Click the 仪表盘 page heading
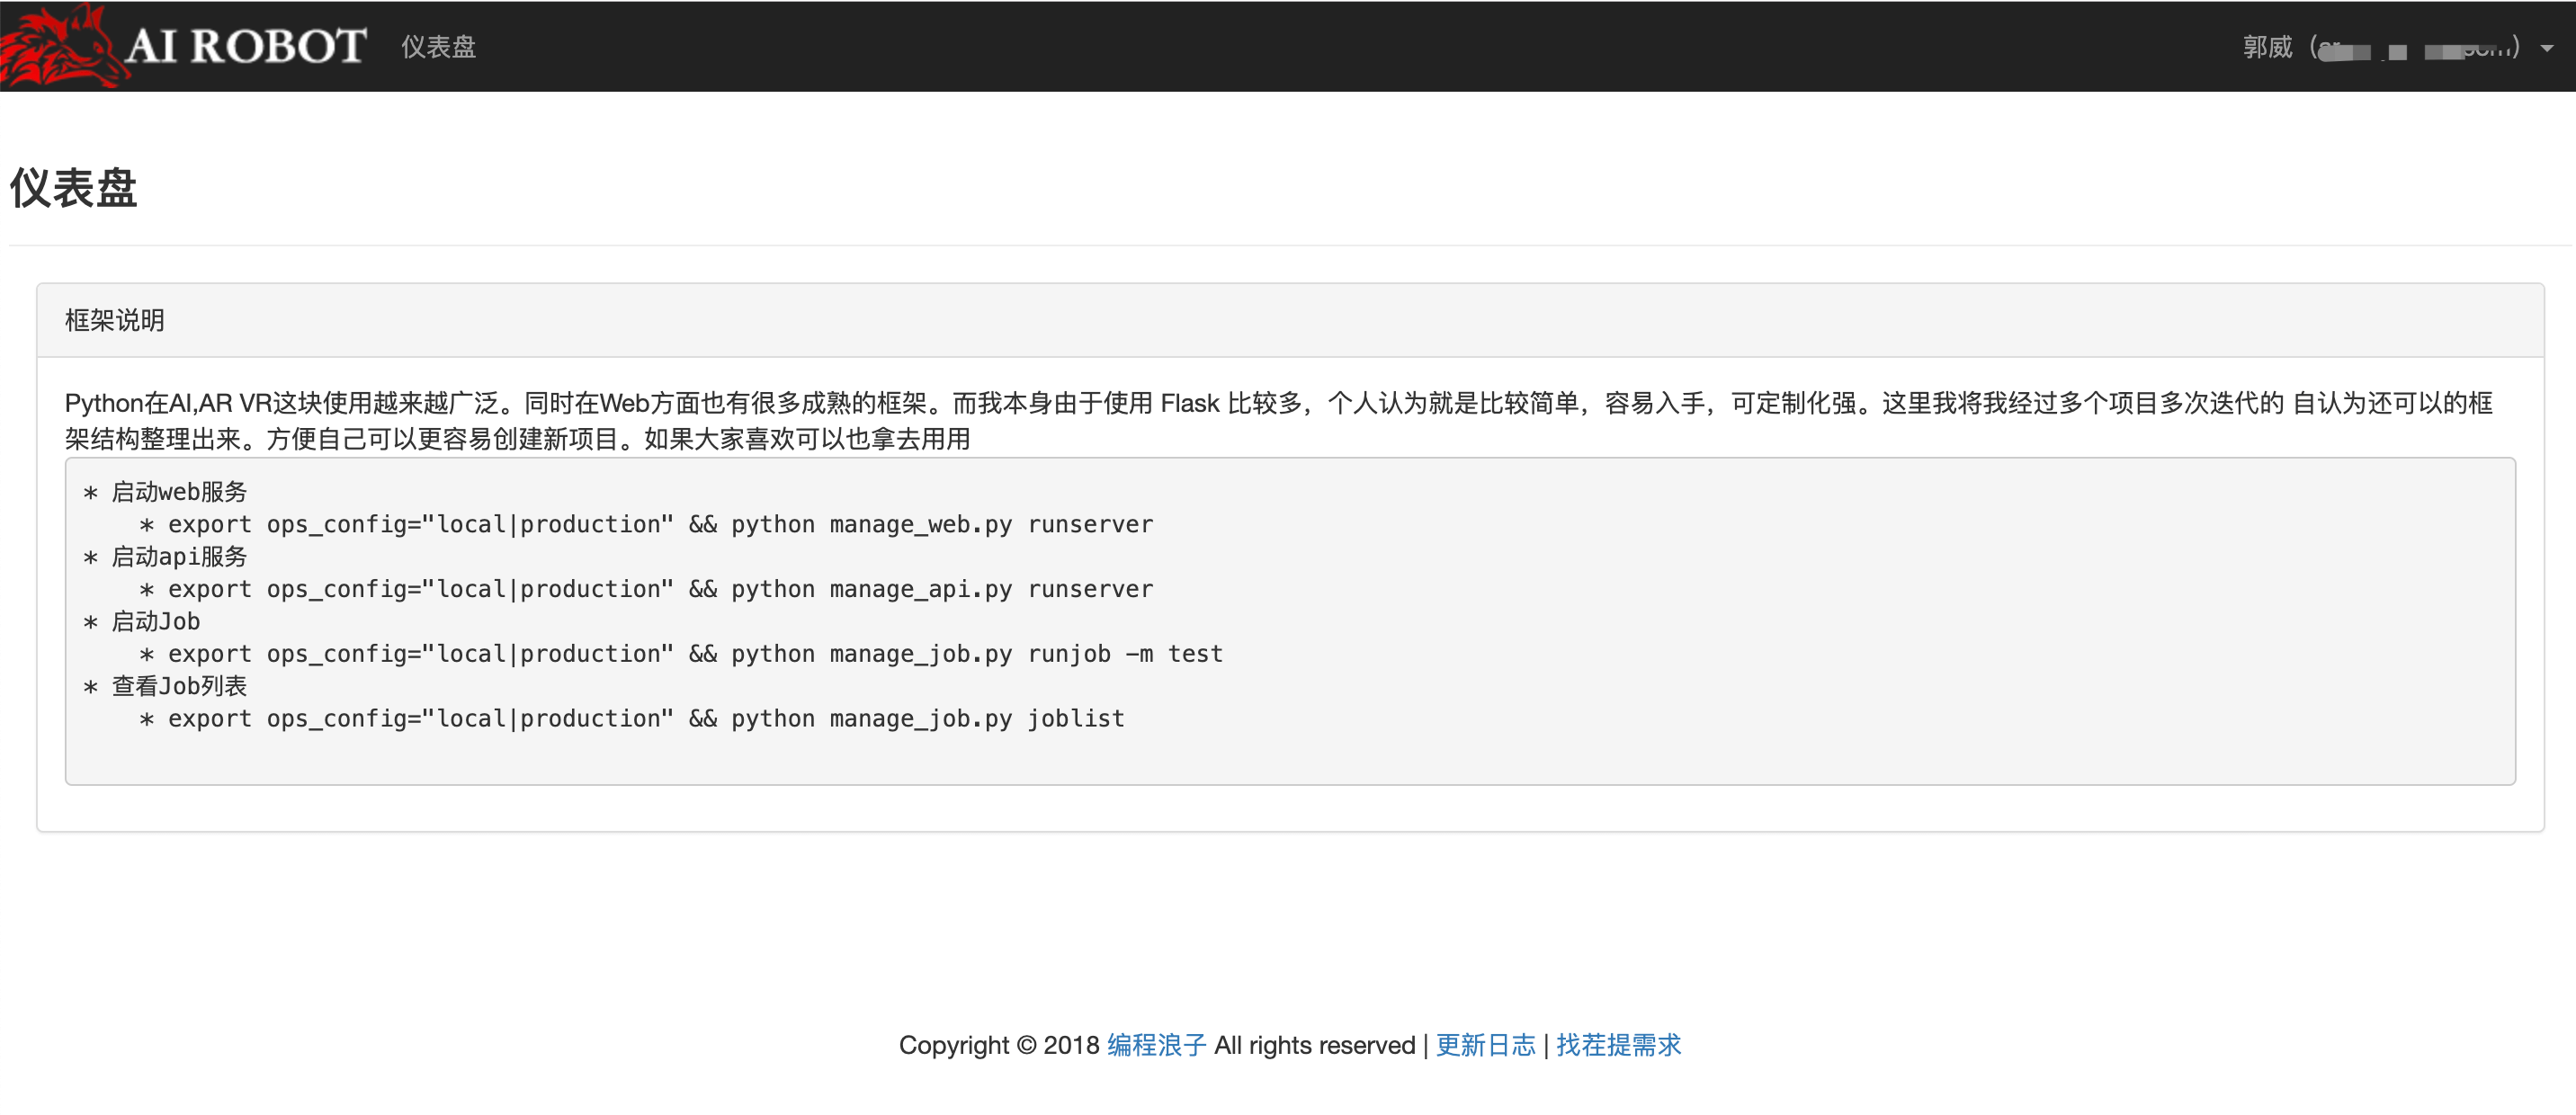This screenshot has height=1115, width=2576. click(x=73, y=188)
